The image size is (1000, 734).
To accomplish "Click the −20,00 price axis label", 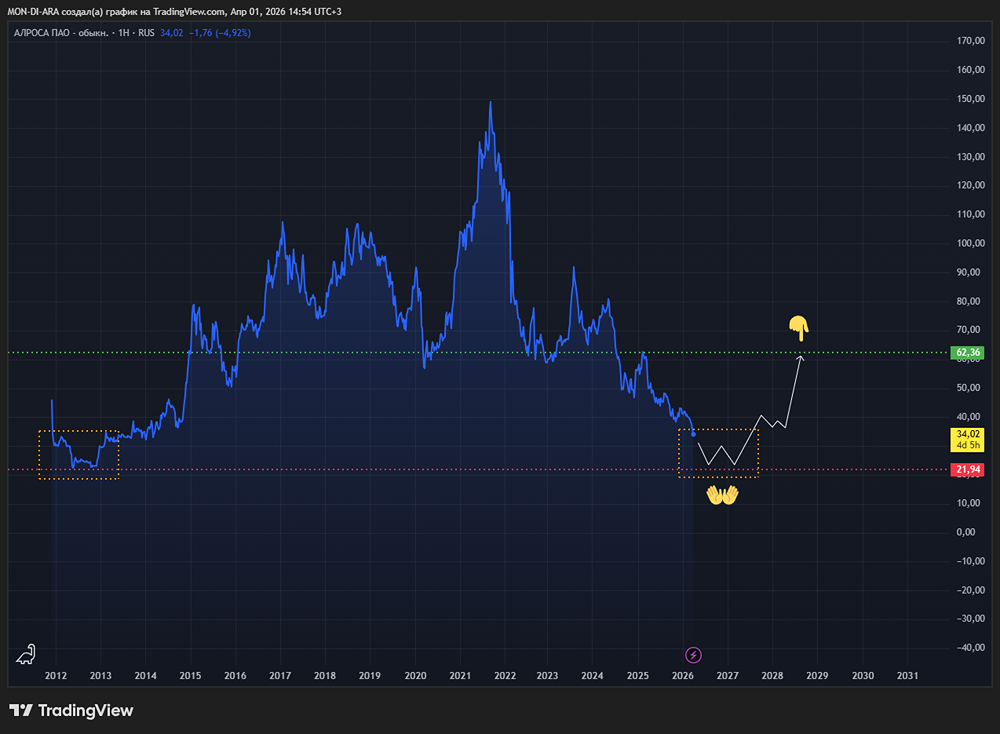I will [971, 591].
